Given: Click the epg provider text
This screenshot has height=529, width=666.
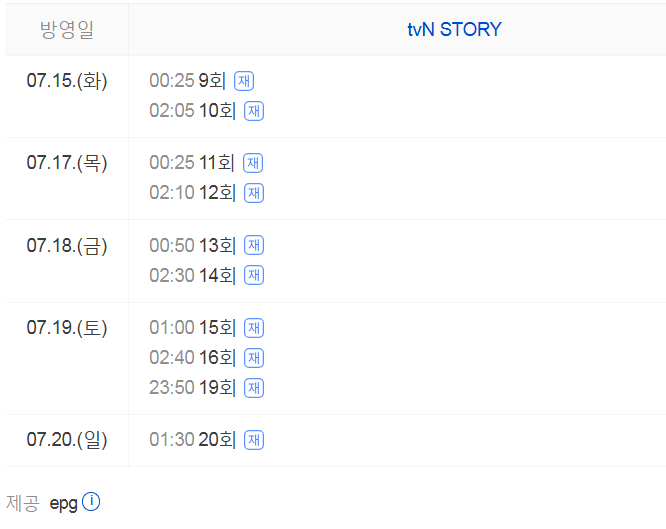Looking at the screenshot, I should pos(63,503).
